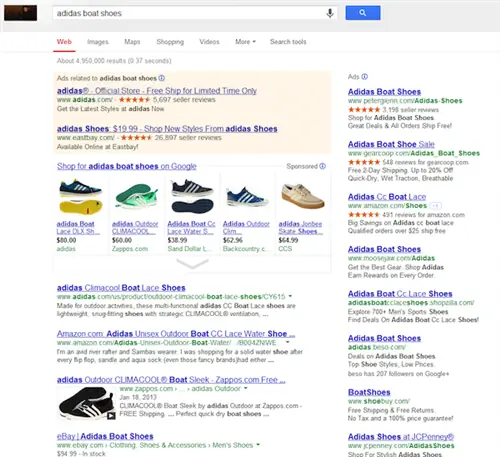Click the beige adidas Jonbee Skate shoe image
This screenshot has width=500, height=457.
[303, 196]
